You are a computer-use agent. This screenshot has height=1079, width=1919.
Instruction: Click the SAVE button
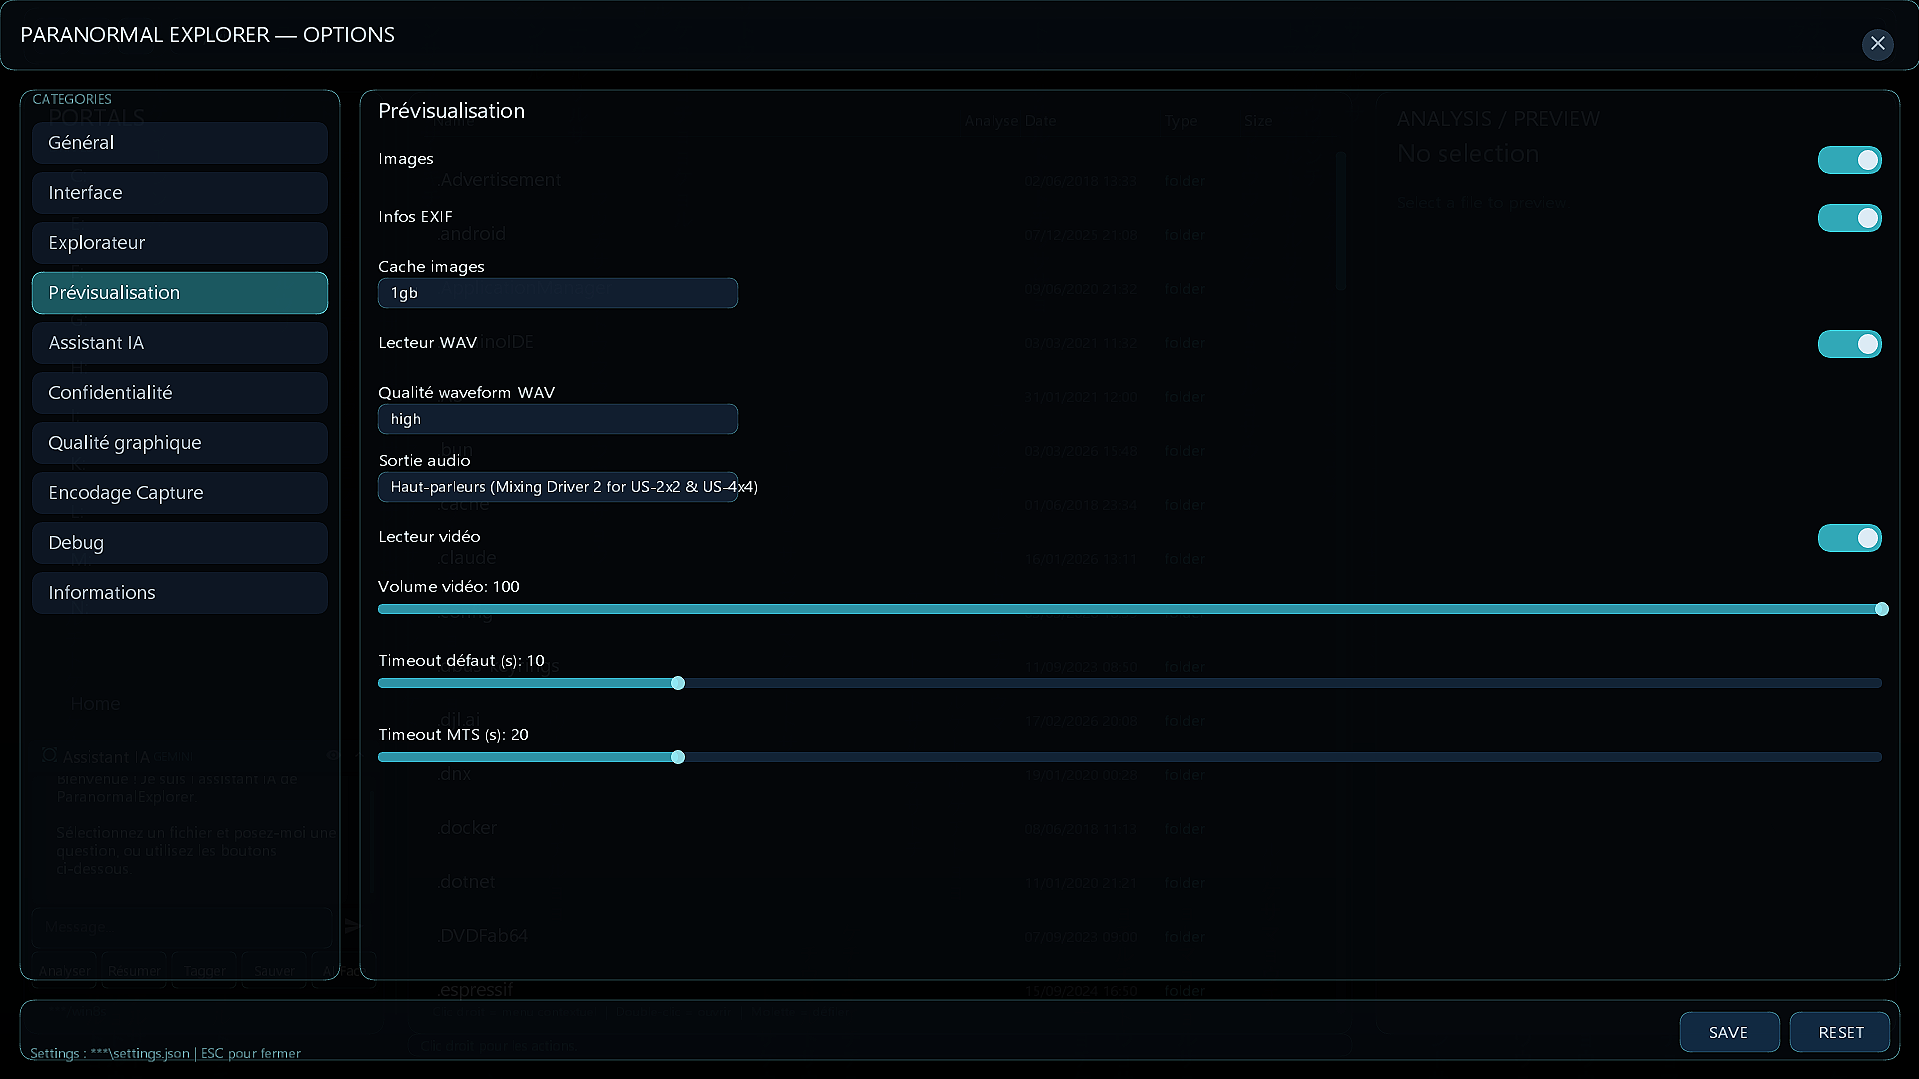pos(1728,1032)
